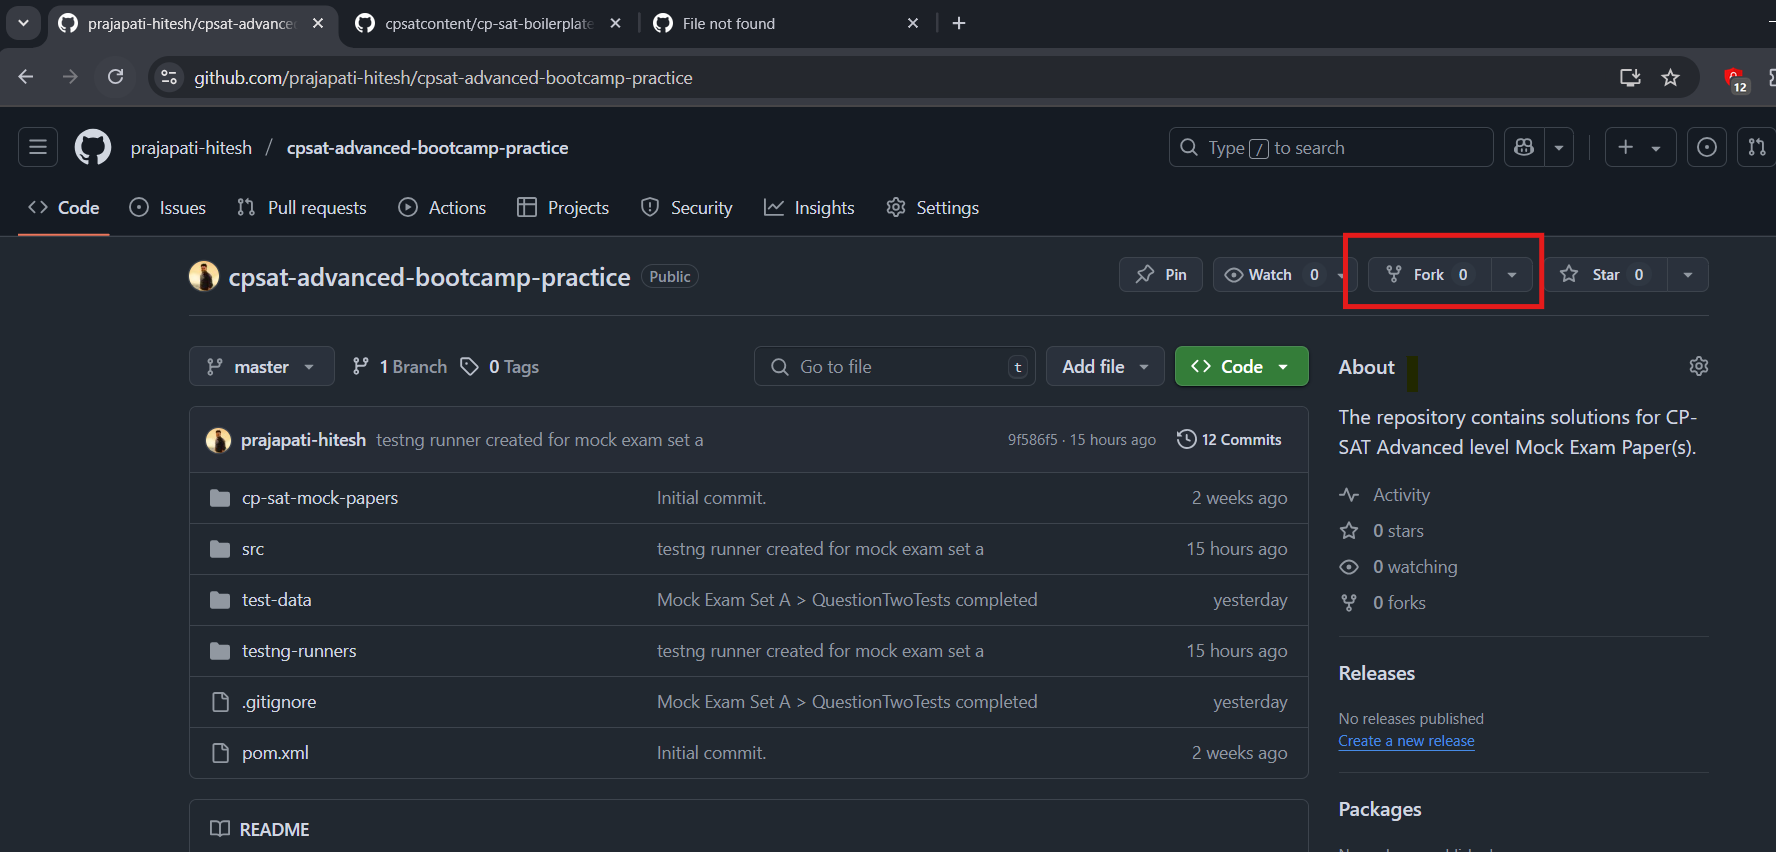
Task: Open the .gitignore file
Action: point(279,702)
